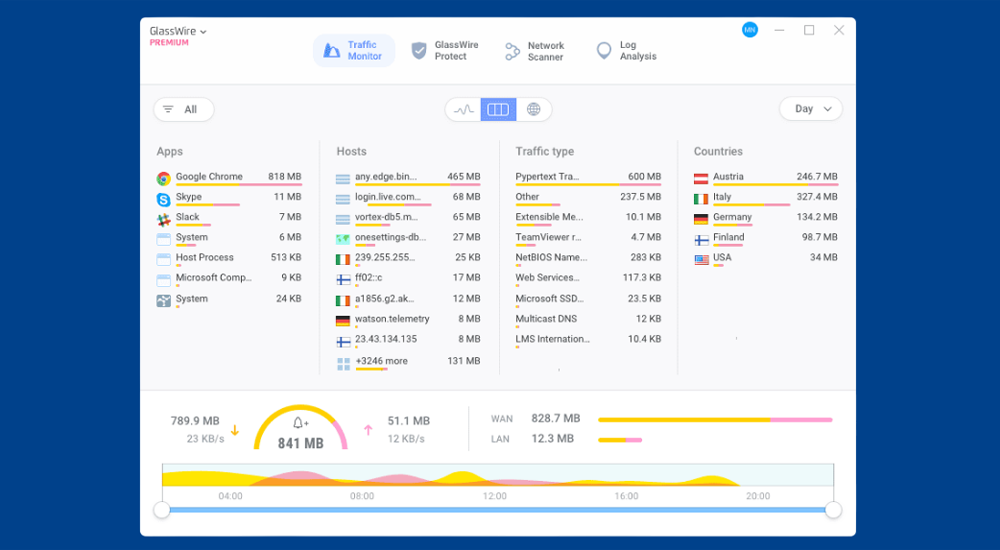Select Multicast DNS traffic type
This screenshot has height=550, width=1000.
588,320
